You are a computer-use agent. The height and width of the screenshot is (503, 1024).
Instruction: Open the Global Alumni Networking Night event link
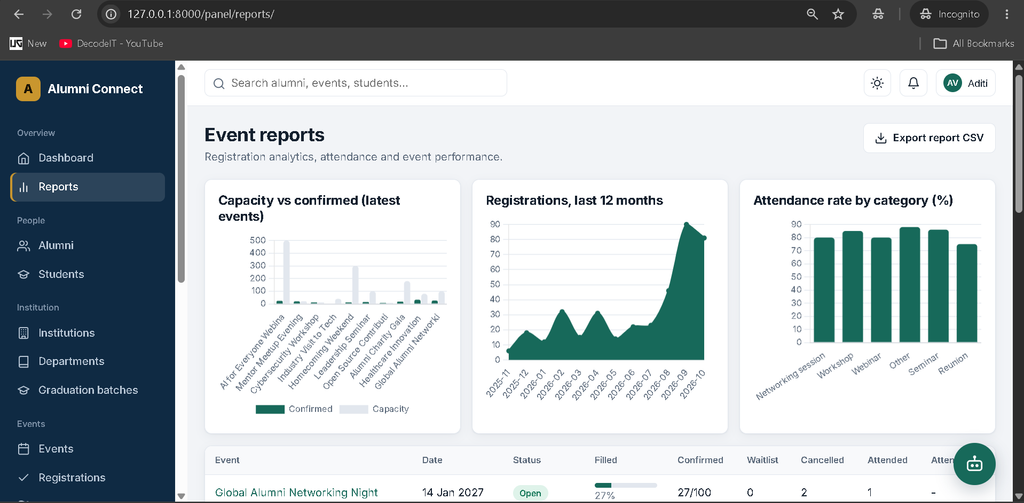tap(296, 493)
